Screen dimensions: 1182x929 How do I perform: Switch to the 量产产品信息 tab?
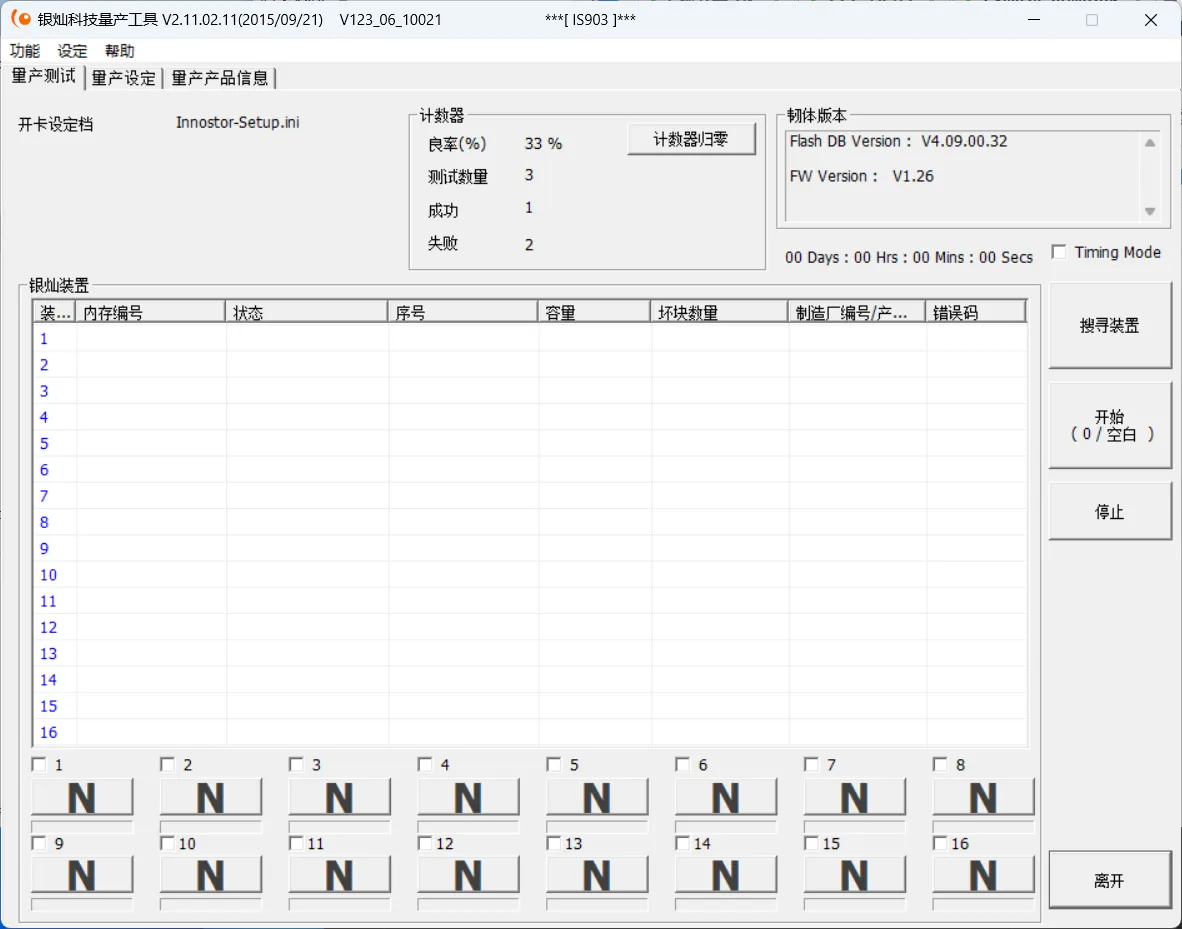(219, 78)
